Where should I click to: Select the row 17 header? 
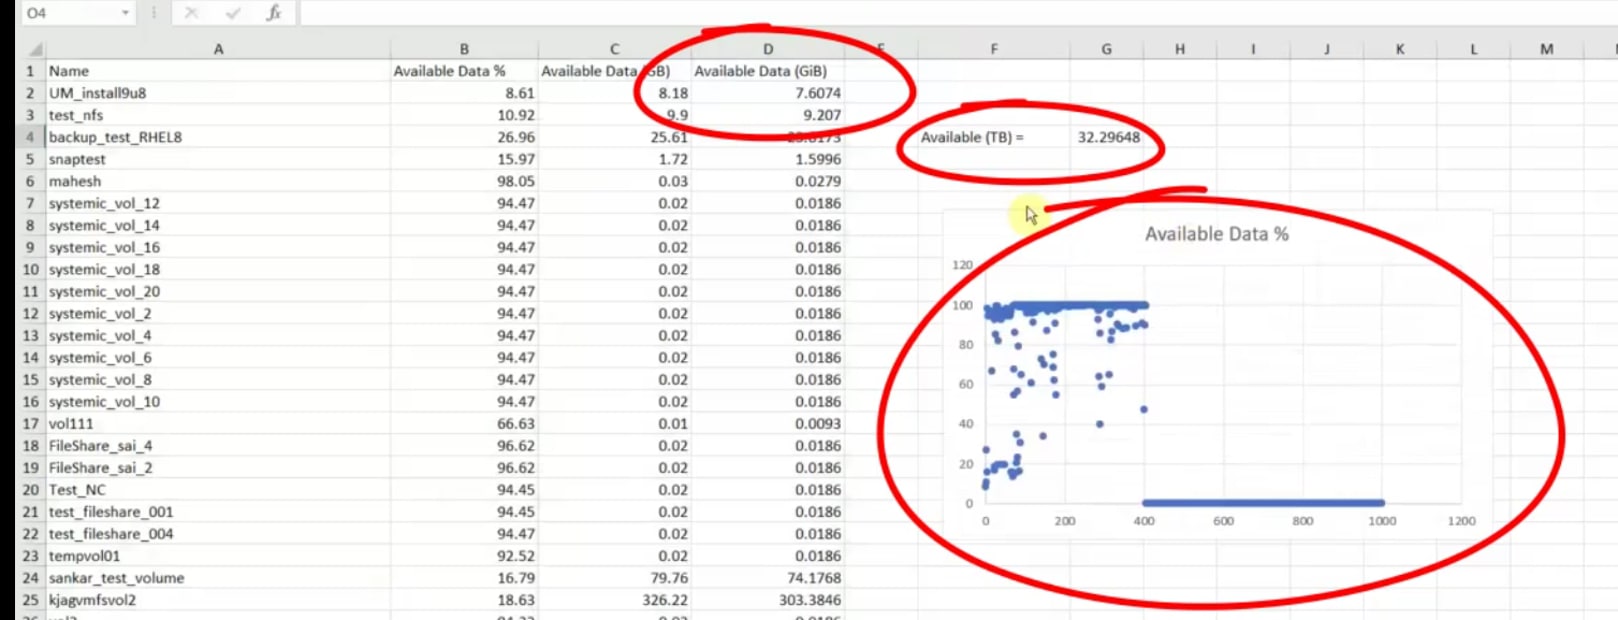pos(30,424)
